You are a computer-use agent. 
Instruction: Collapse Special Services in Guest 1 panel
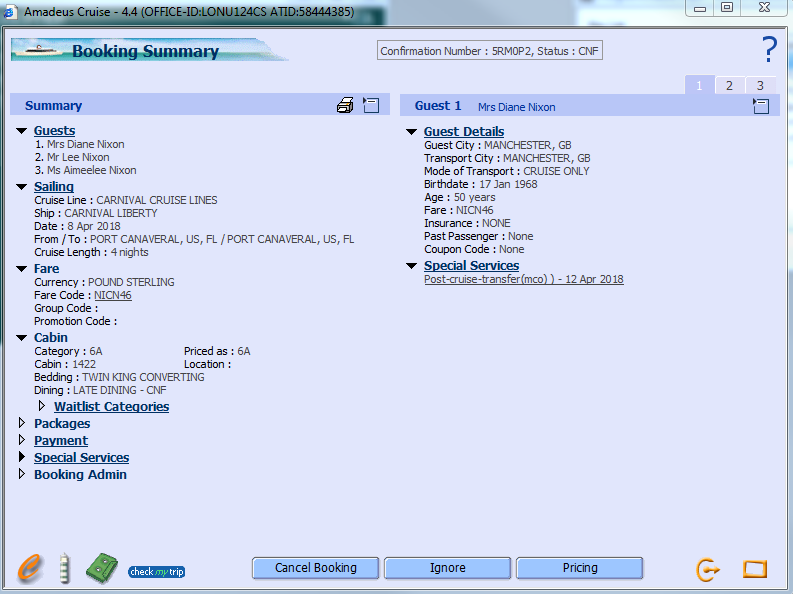click(411, 266)
